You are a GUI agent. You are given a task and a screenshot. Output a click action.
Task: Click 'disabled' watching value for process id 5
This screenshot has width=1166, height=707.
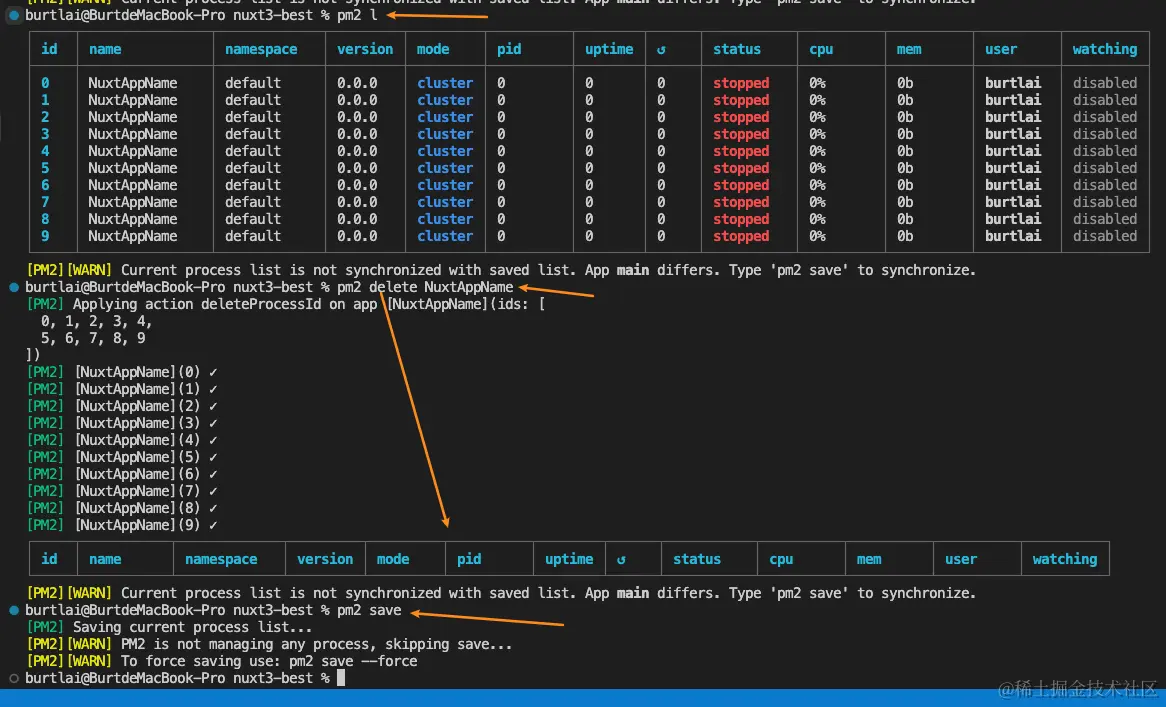(x=1104, y=168)
